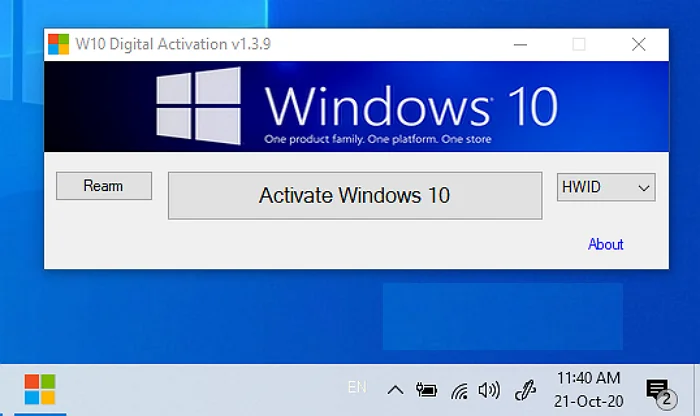Click the Windows 10 banner text
The height and width of the screenshot is (416, 700).
click(x=411, y=105)
